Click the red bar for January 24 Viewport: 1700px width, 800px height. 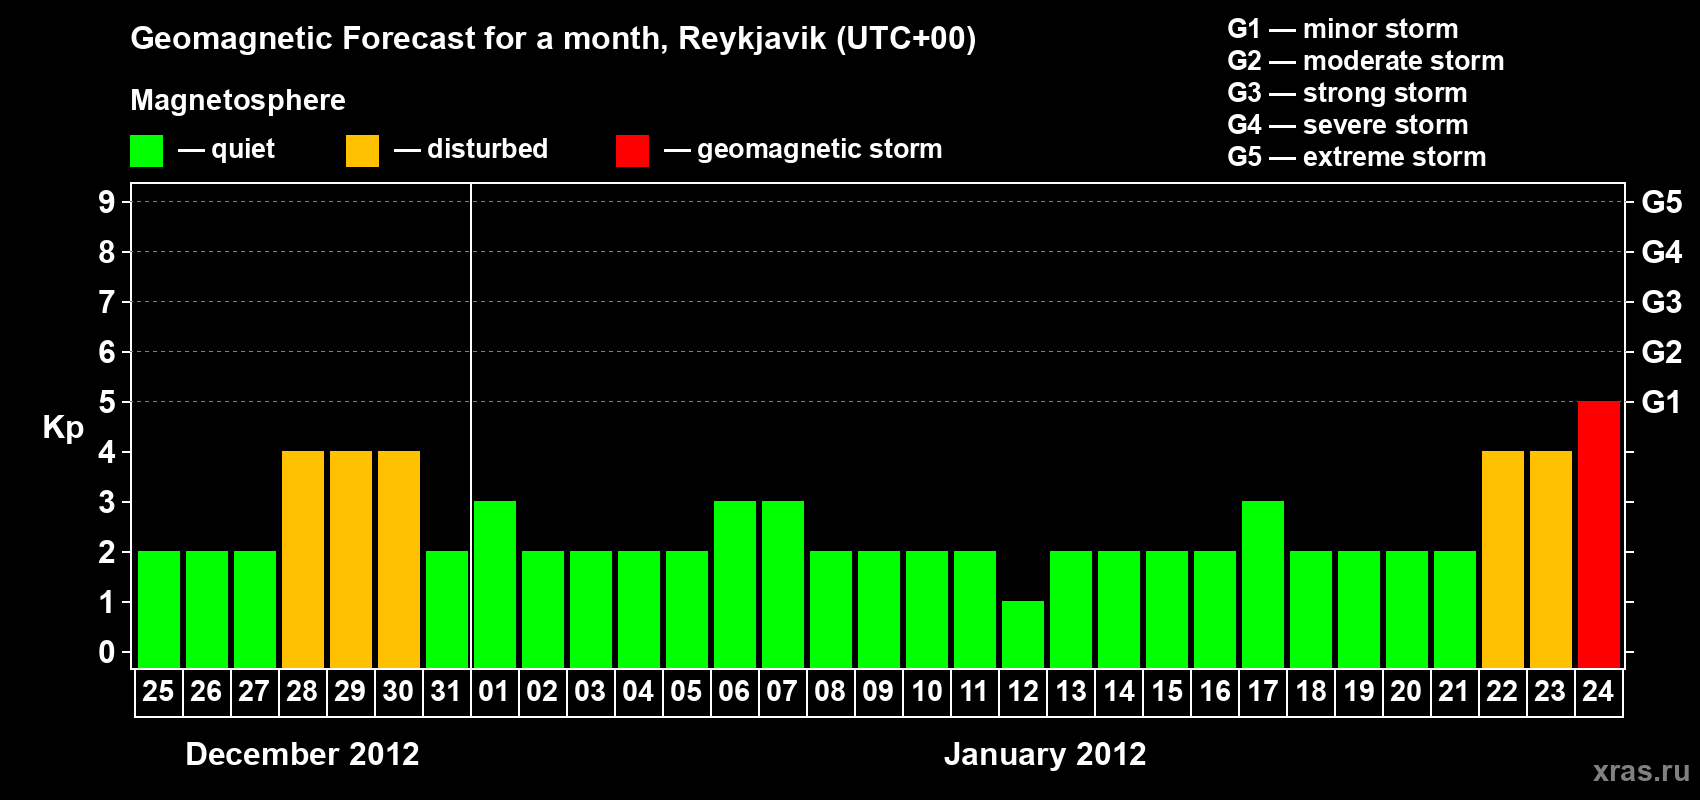[x=1598, y=534]
